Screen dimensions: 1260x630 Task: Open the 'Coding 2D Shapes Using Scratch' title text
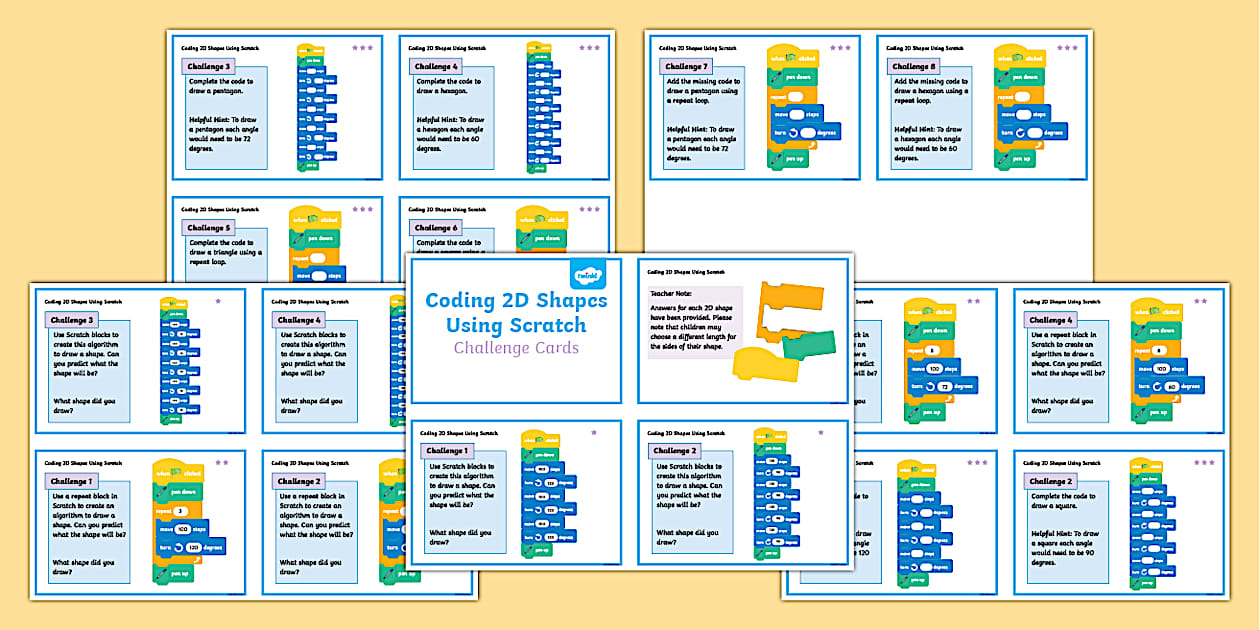pos(517,311)
